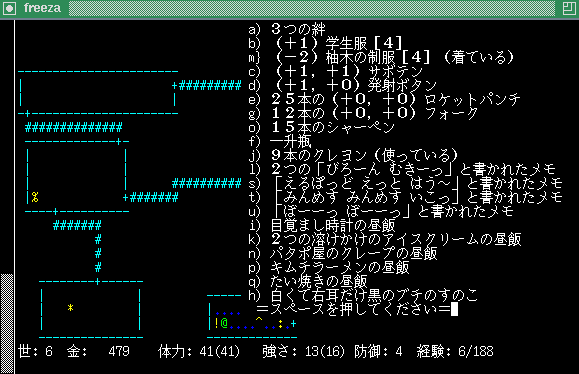Click the yellow ^ trap symbol
Viewport: 579px width, 374px height.
pos(259,320)
